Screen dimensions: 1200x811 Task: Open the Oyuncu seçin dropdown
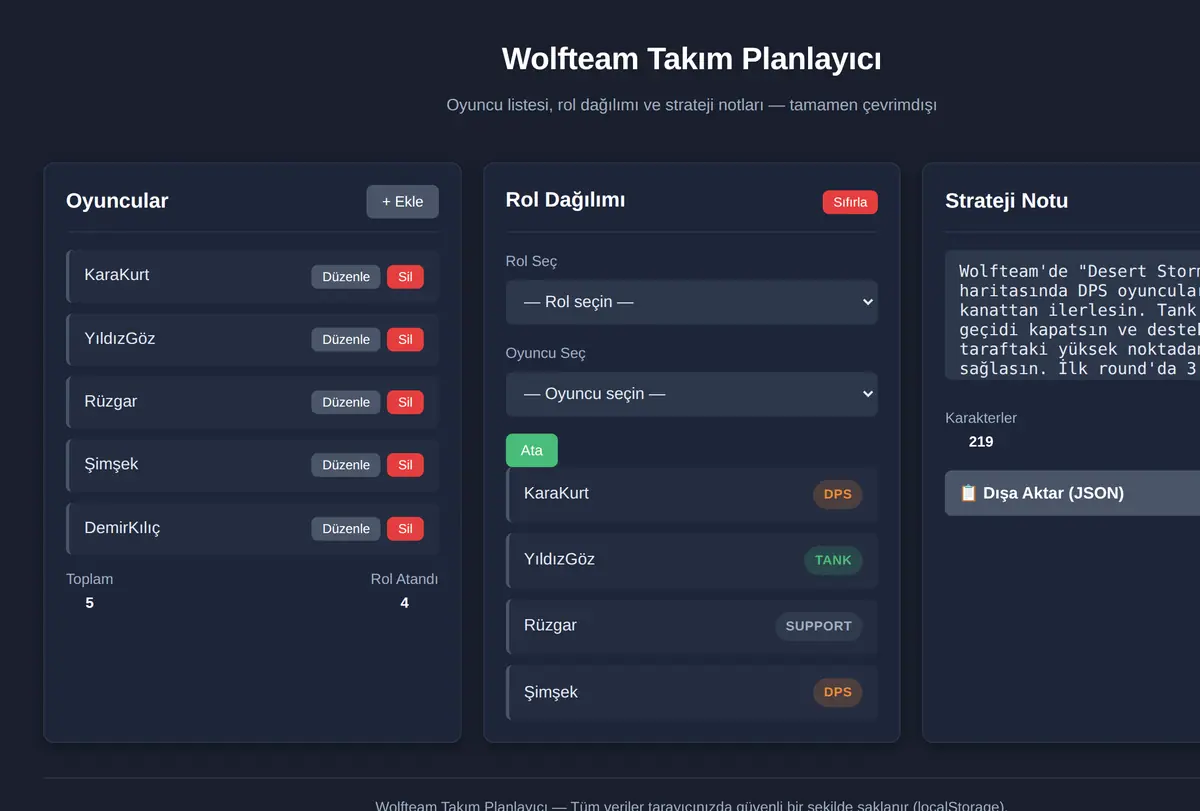(x=692, y=394)
